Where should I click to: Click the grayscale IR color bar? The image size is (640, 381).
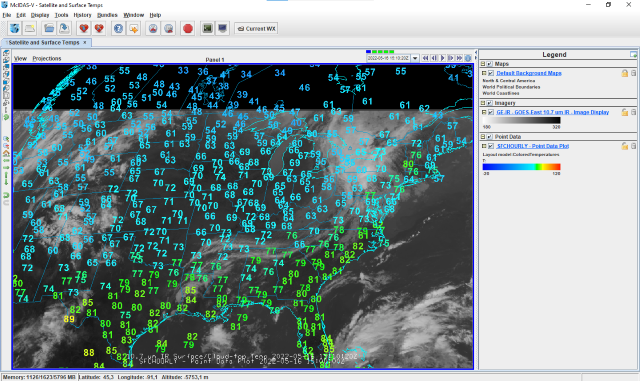tap(521, 120)
